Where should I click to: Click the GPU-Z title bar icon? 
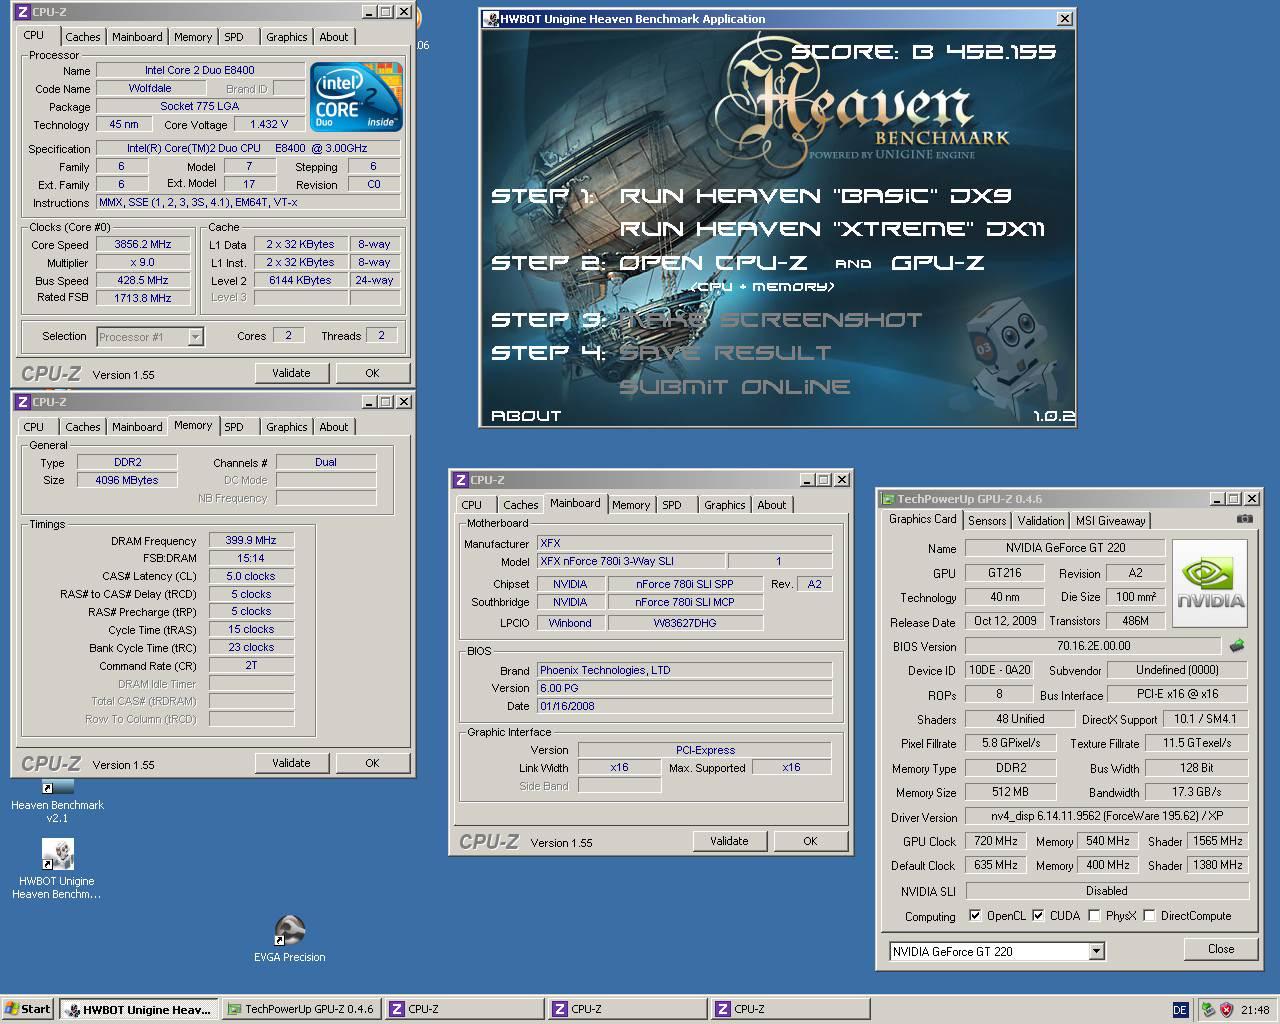[x=887, y=499]
